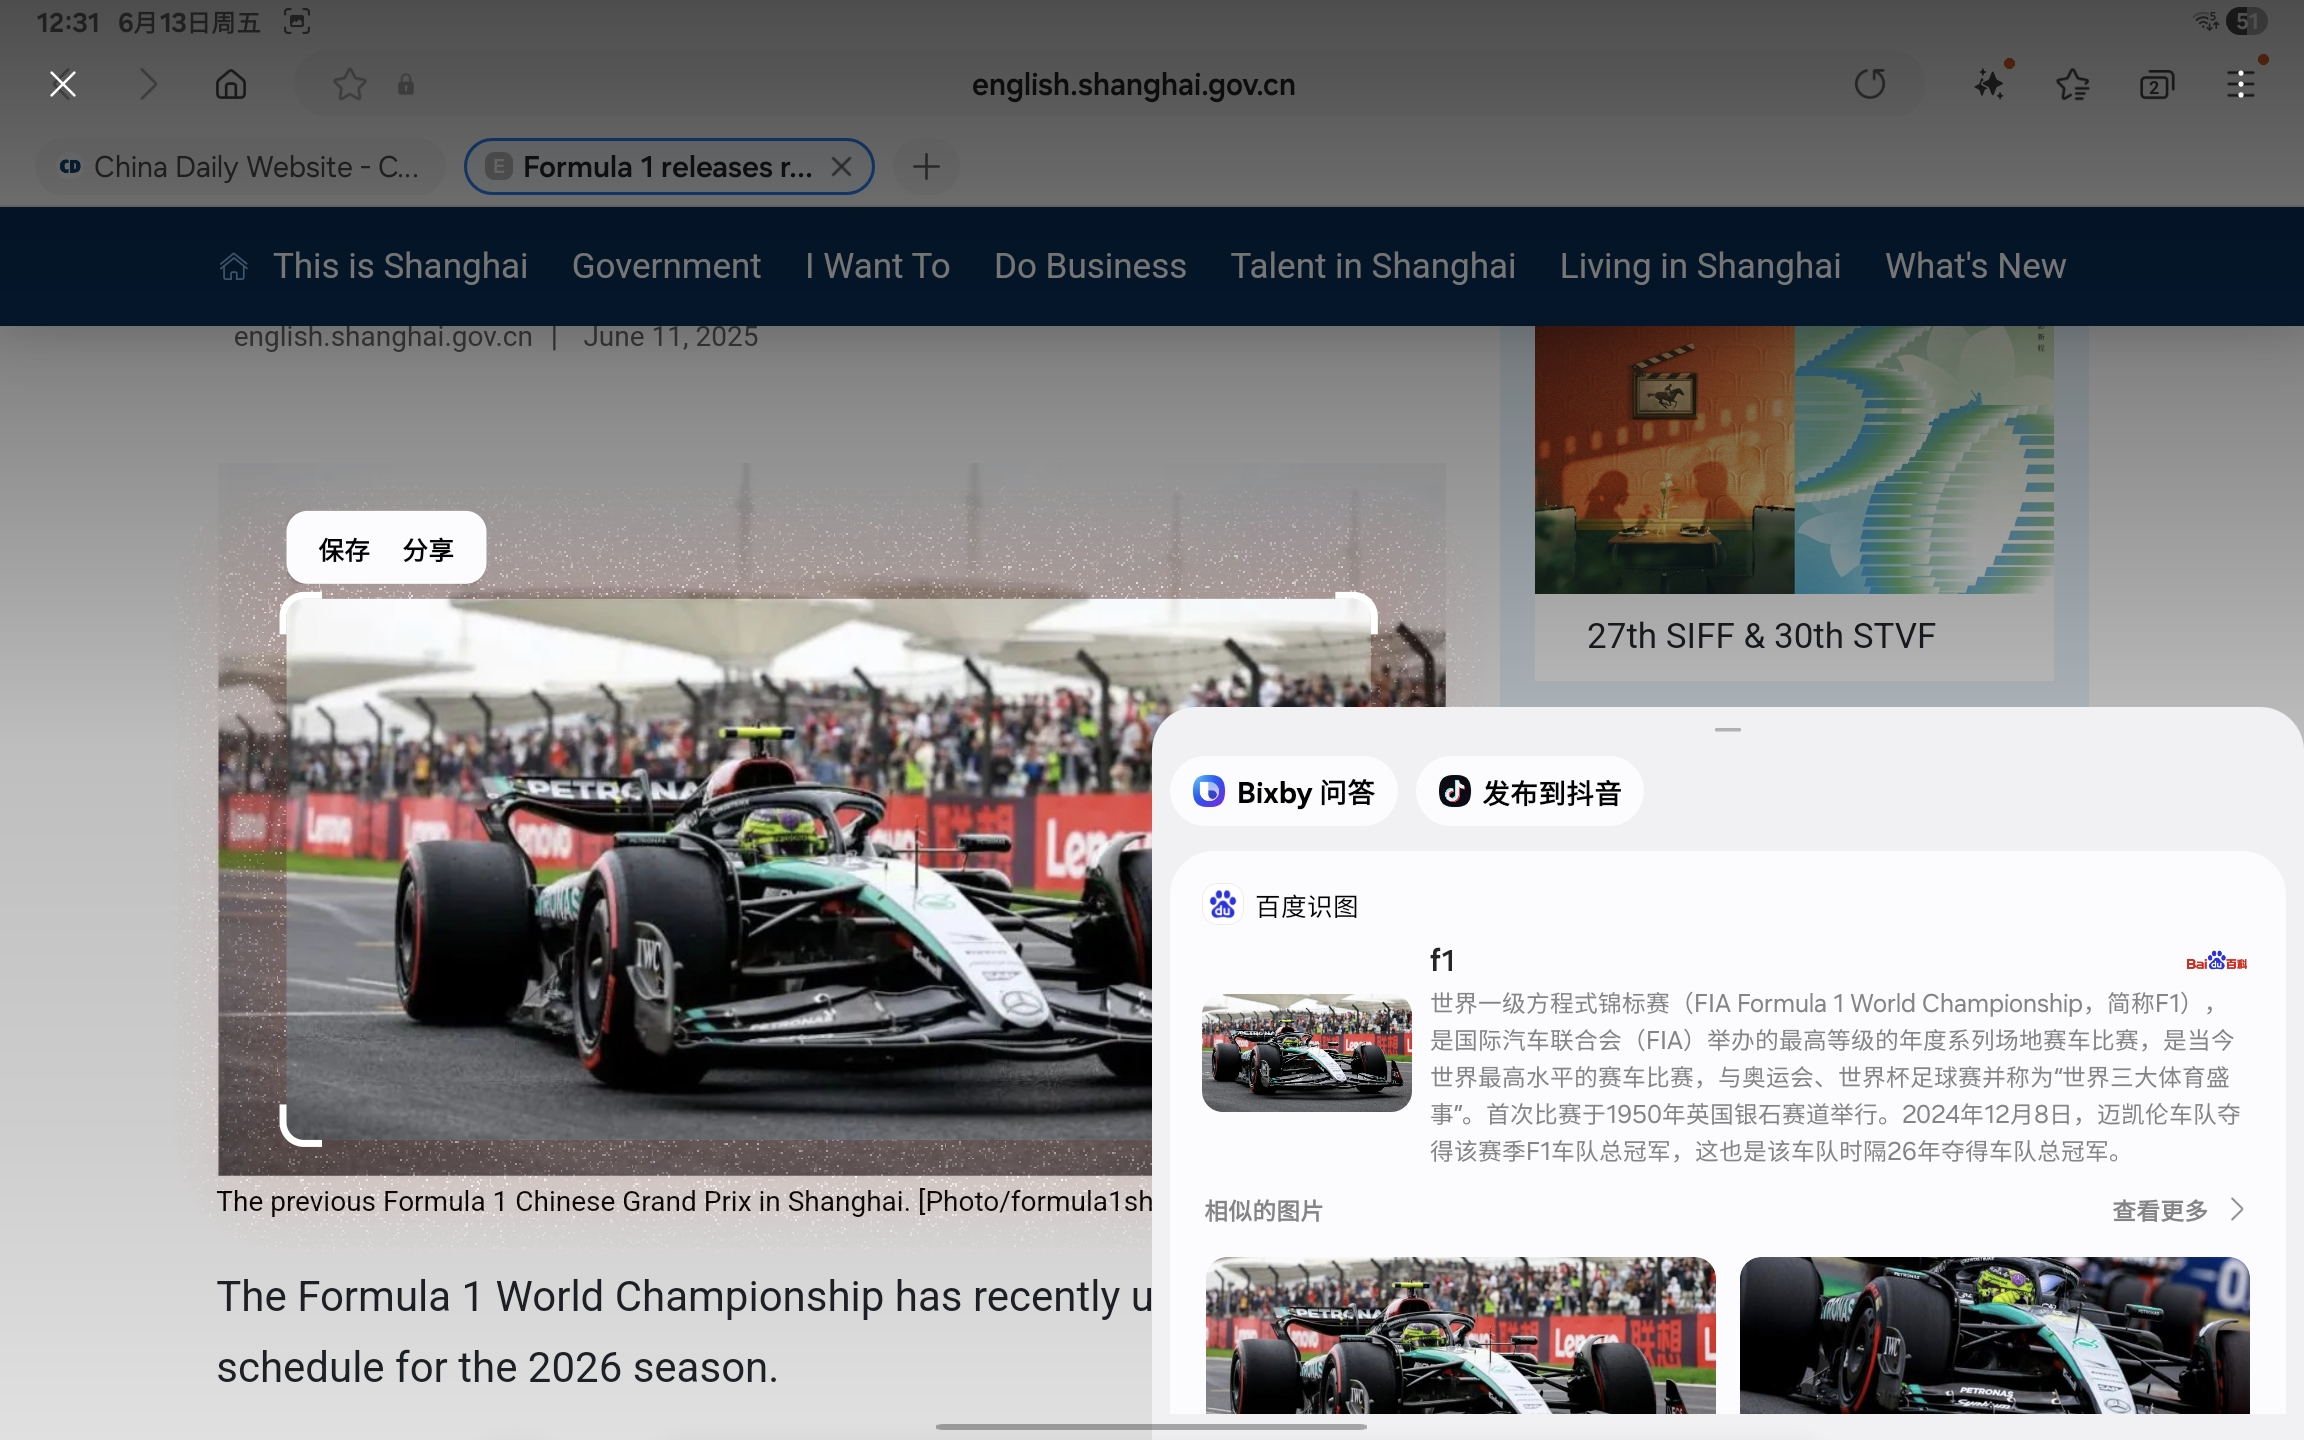Tap the chevron next to 查看更多
Viewport: 2304px width, 1440px height.
click(2237, 1210)
